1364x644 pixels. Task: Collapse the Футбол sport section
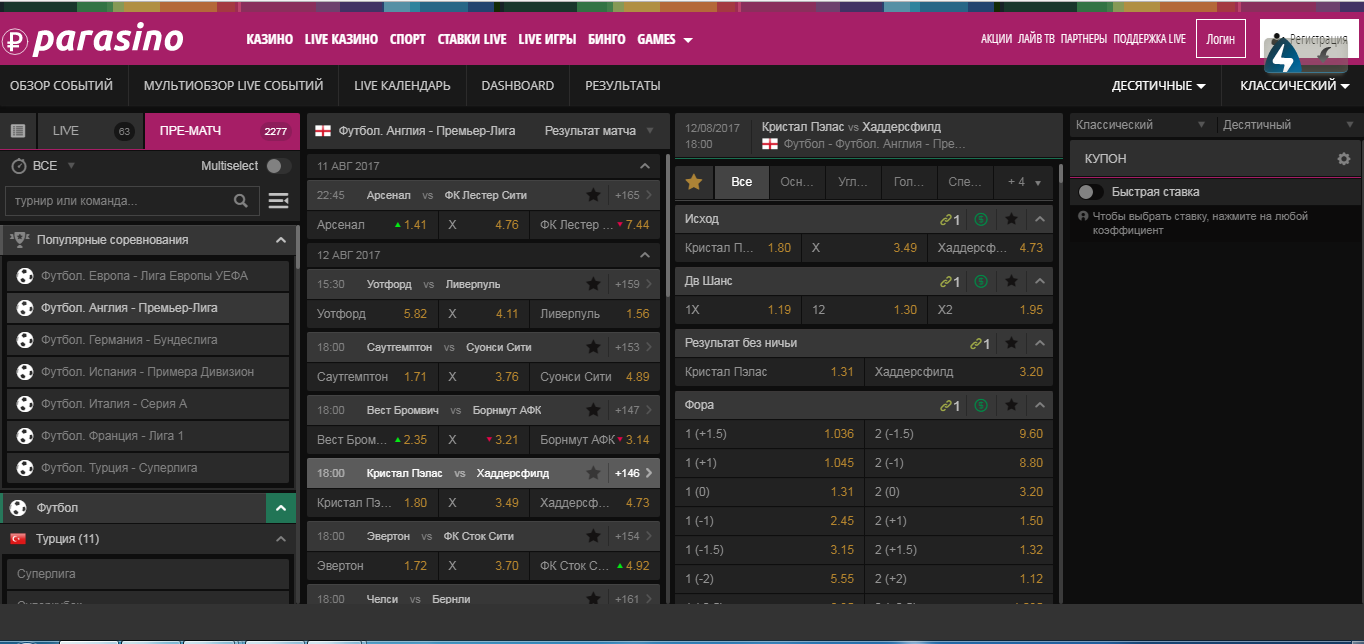pyautogui.click(x=280, y=508)
